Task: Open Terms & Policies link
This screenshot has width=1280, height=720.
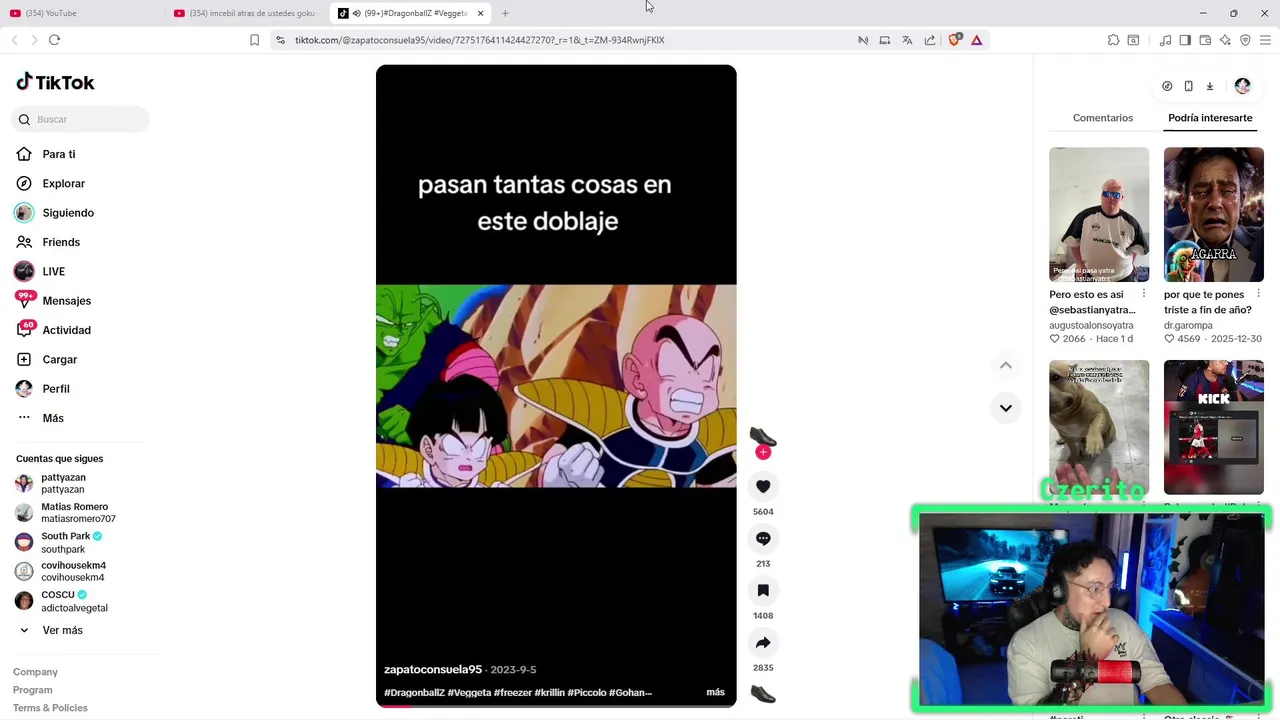Action: (x=50, y=708)
